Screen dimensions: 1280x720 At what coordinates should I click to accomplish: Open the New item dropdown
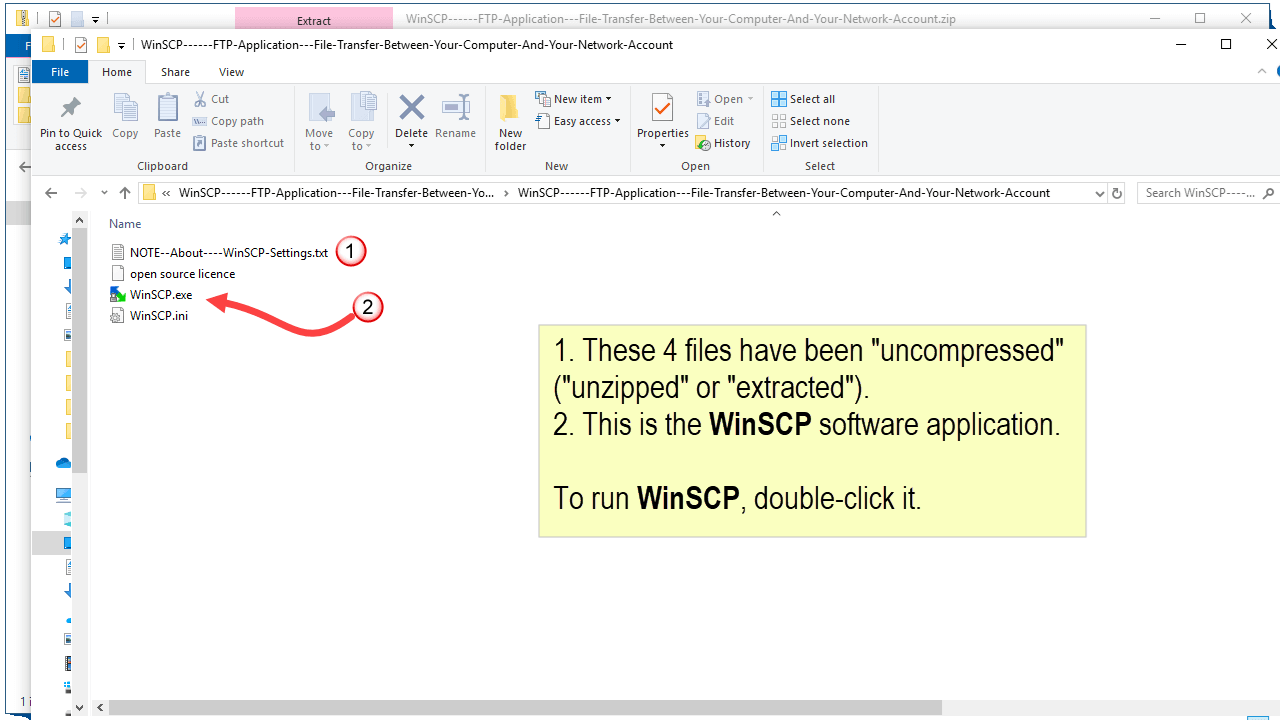click(x=574, y=99)
